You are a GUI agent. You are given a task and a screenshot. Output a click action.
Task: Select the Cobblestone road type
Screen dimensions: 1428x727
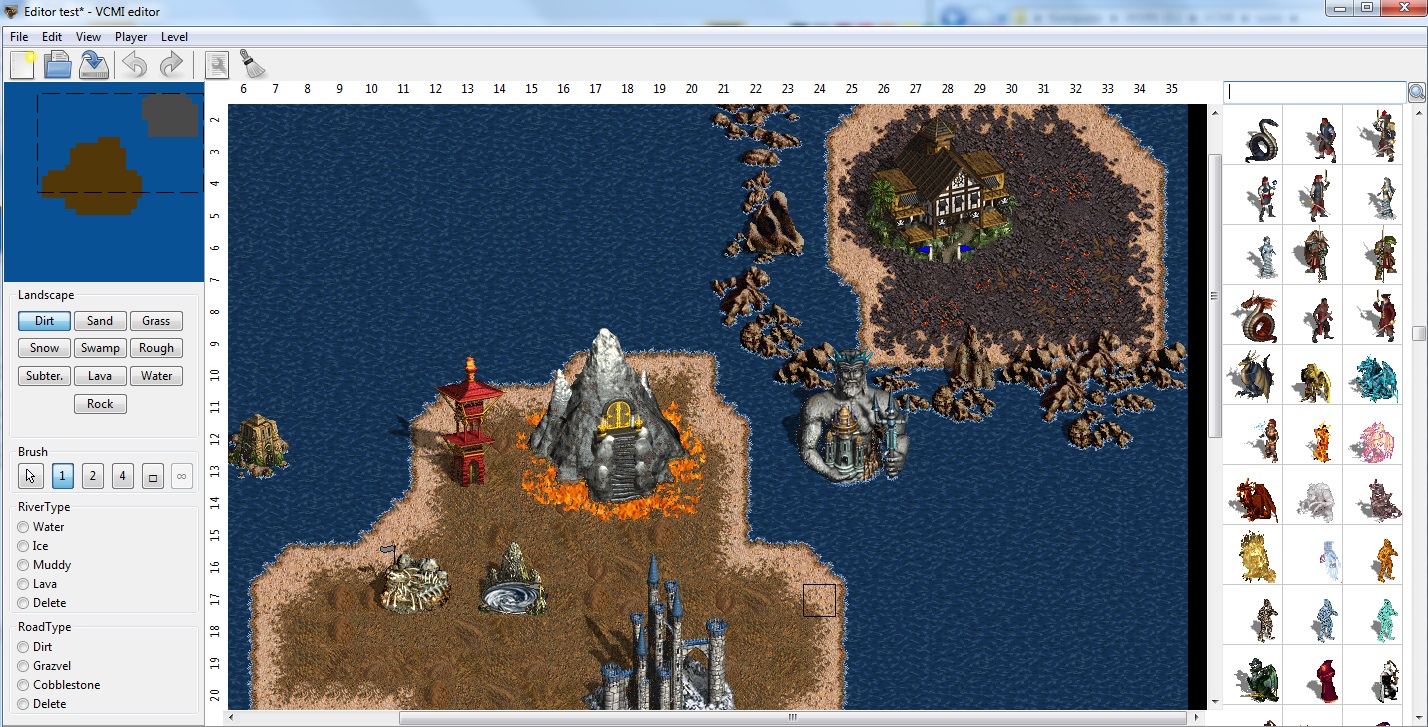(58, 685)
